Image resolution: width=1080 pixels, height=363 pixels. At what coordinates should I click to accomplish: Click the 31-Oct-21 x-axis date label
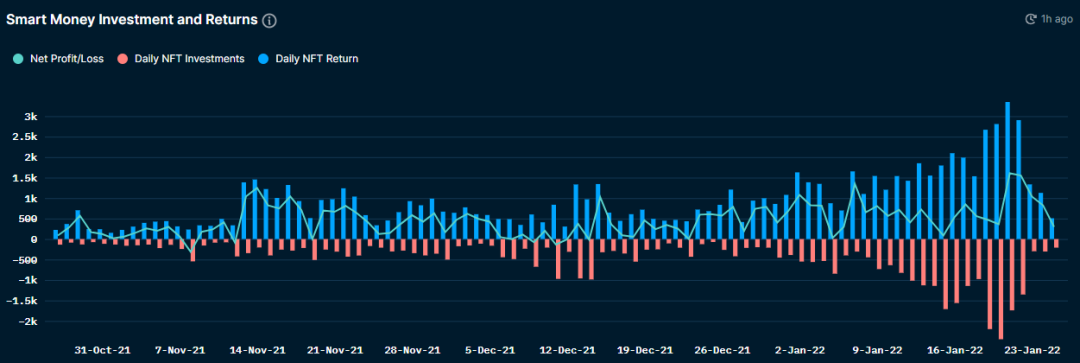pos(102,349)
